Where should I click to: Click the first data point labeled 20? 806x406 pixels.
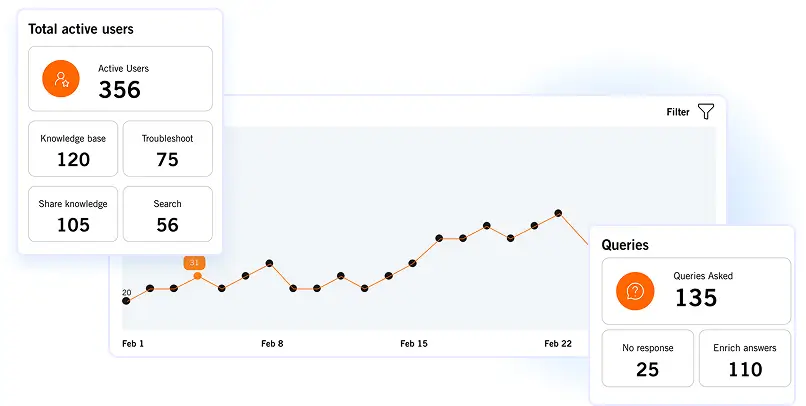(x=126, y=301)
